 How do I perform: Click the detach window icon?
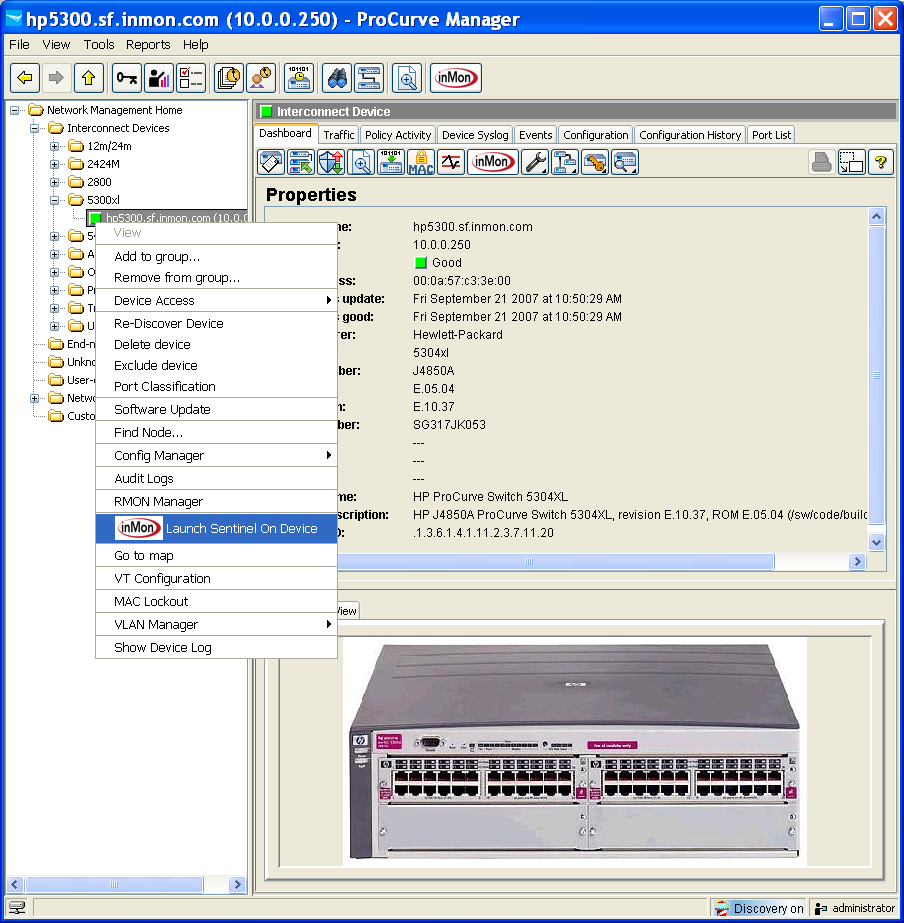click(x=851, y=162)
